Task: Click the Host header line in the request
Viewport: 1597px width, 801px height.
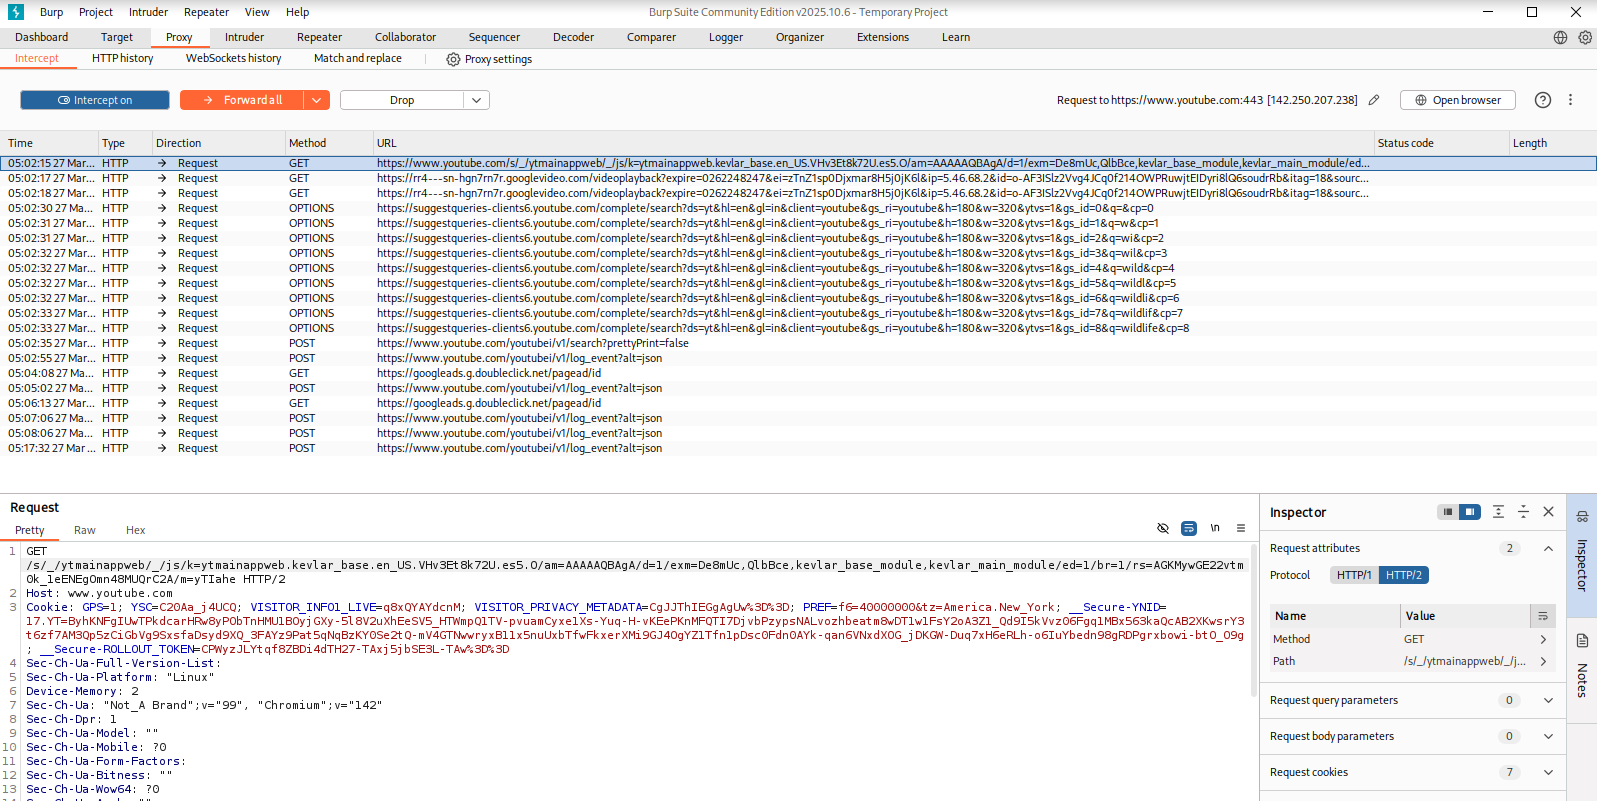Action: [x=100, y=593]
